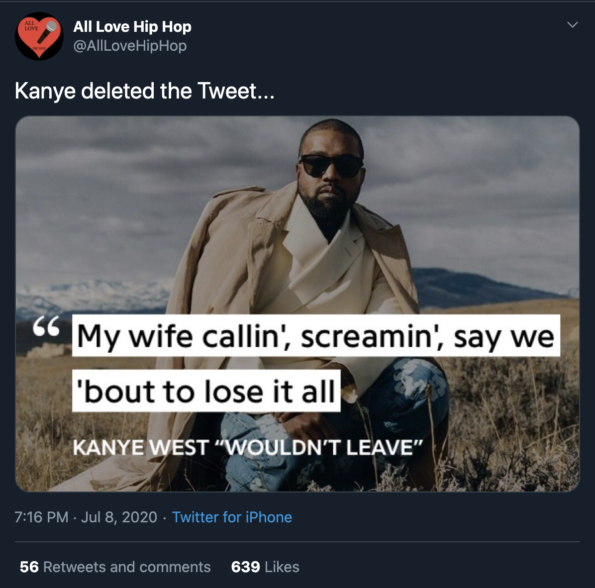View the 639 Likes list
595x588 pixels.
point(265,567)
